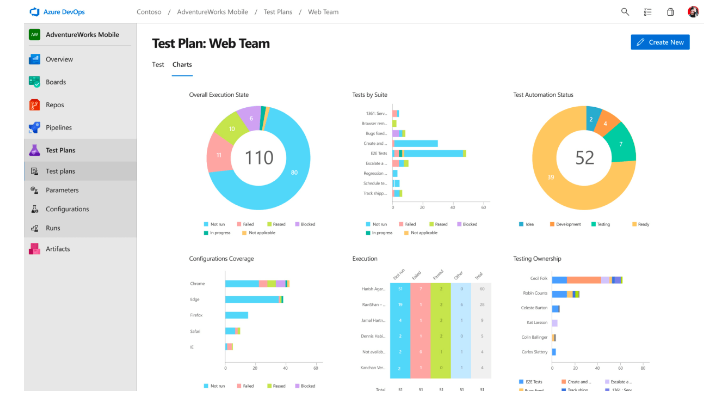721x411 pixels.
Task: Click the Artifacts sidebar icon
Action: coord(34,249)
